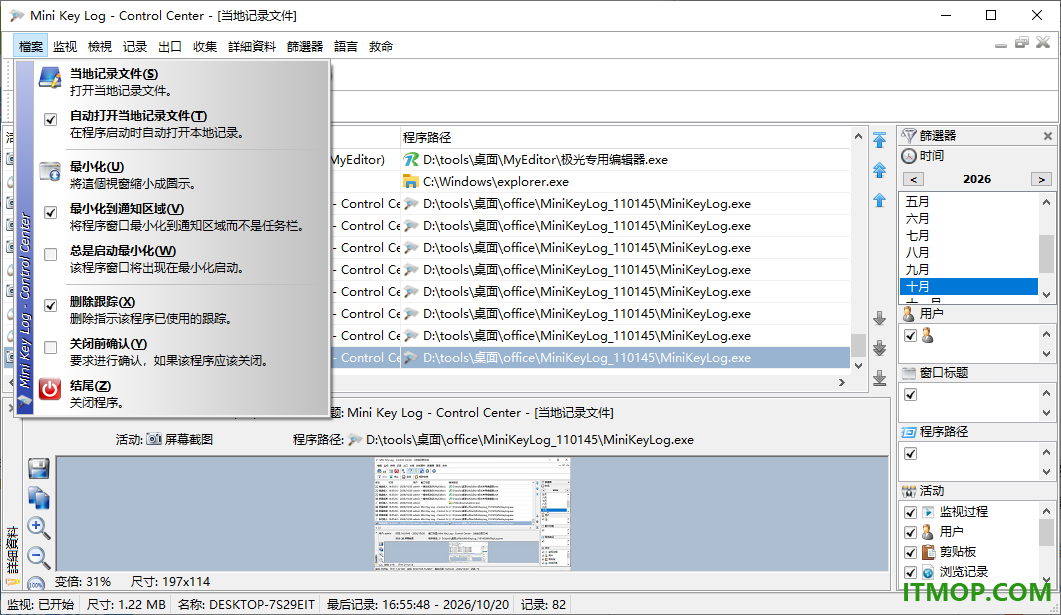The height and width of the screenshot is (615, 1061).
Task: Jump to last record with bottom arrow
Action: point(880,378)
